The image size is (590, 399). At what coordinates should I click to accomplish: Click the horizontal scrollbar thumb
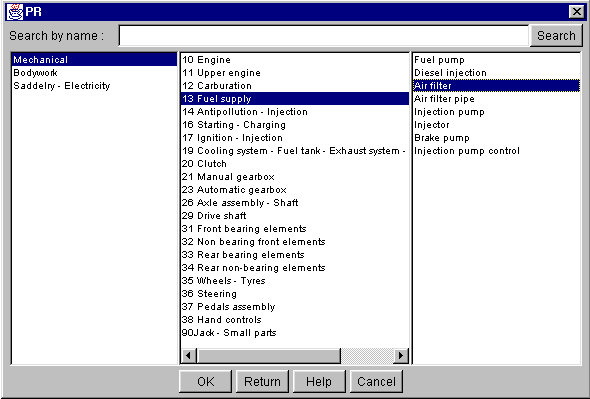(x=269, y=355)
